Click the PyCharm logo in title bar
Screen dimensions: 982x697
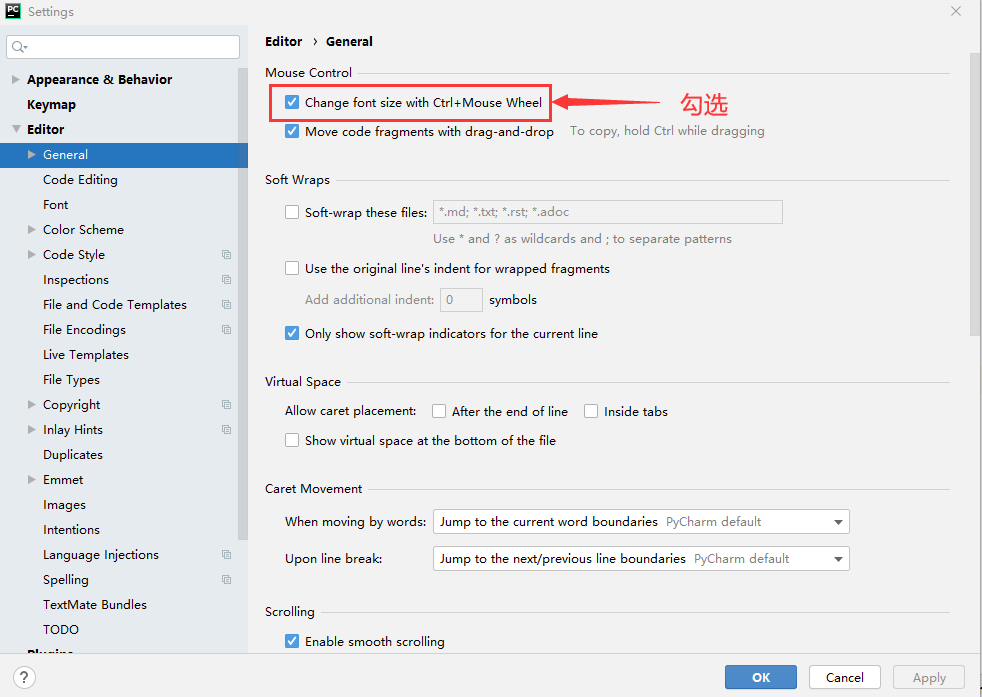[x=13, y=12]
